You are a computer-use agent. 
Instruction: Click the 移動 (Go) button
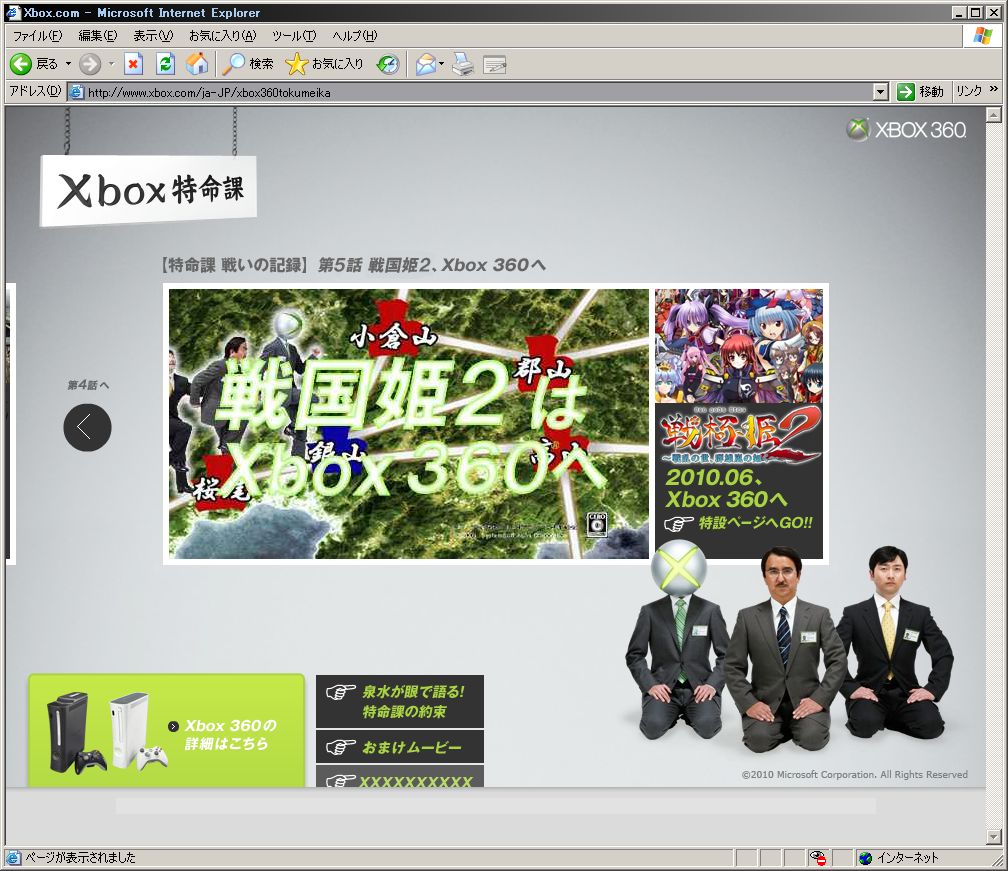tap(921, 92)
